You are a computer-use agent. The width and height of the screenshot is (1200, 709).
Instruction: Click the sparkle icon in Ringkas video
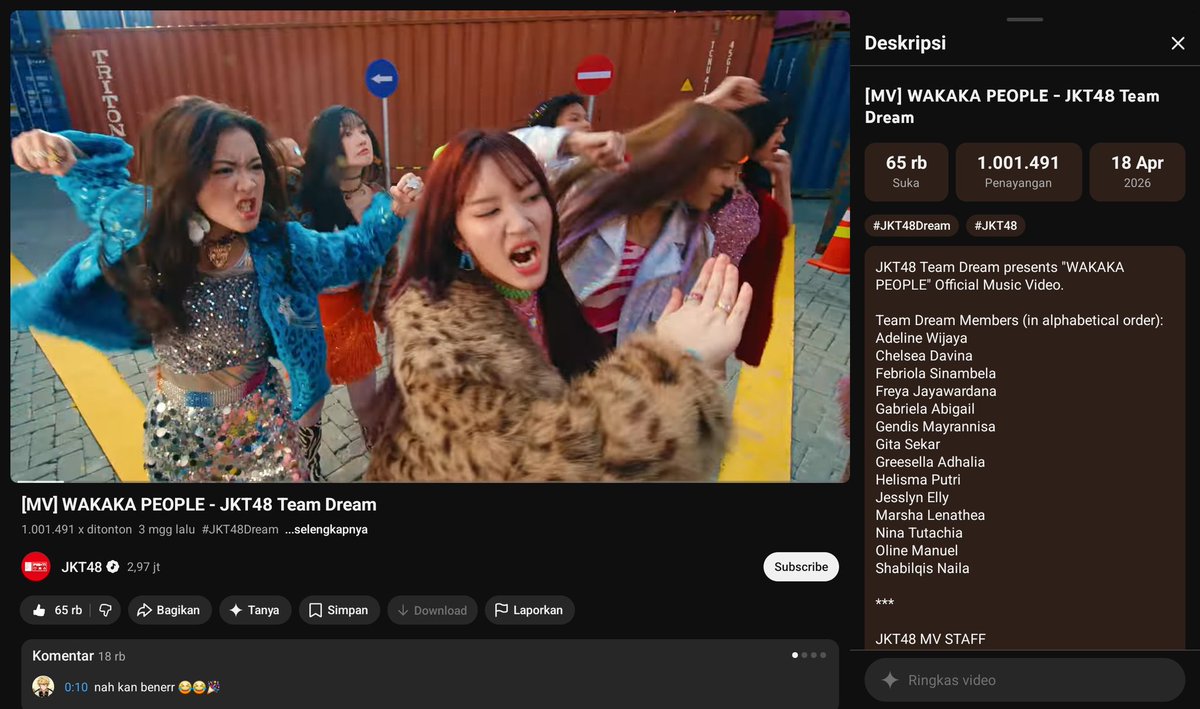(x=889, y=680)
